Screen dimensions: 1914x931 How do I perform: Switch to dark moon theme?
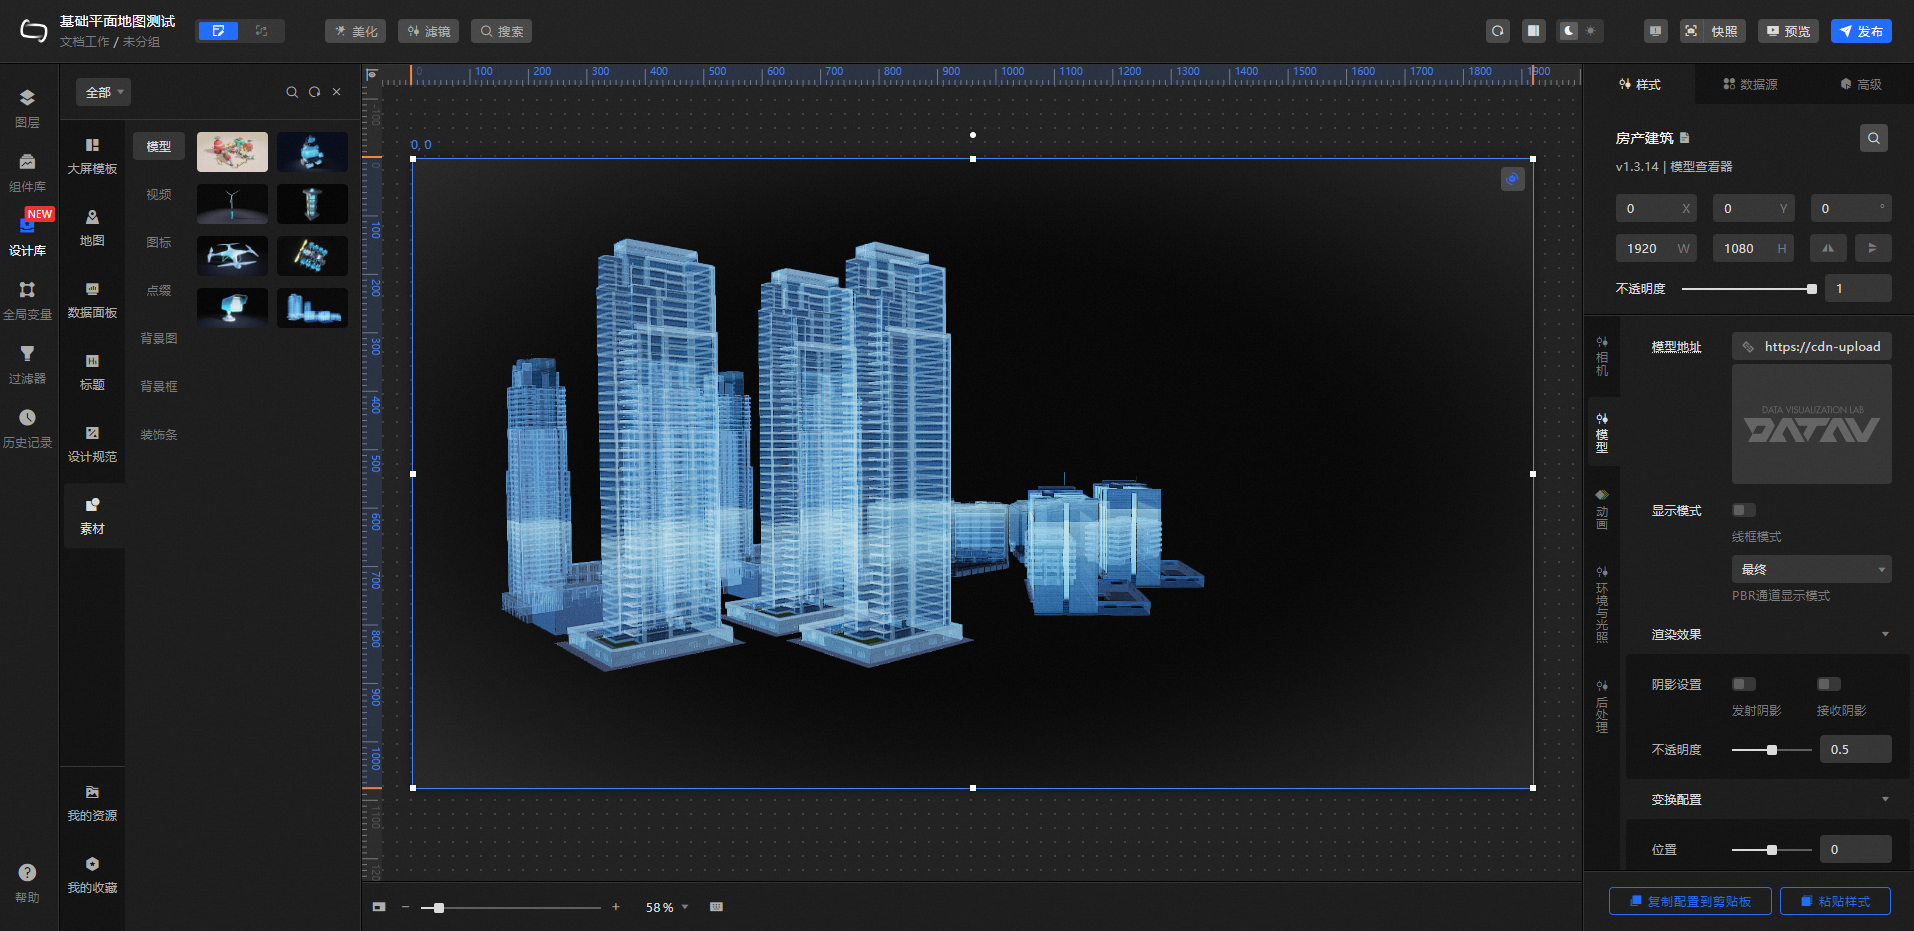tap(1569, 31)
